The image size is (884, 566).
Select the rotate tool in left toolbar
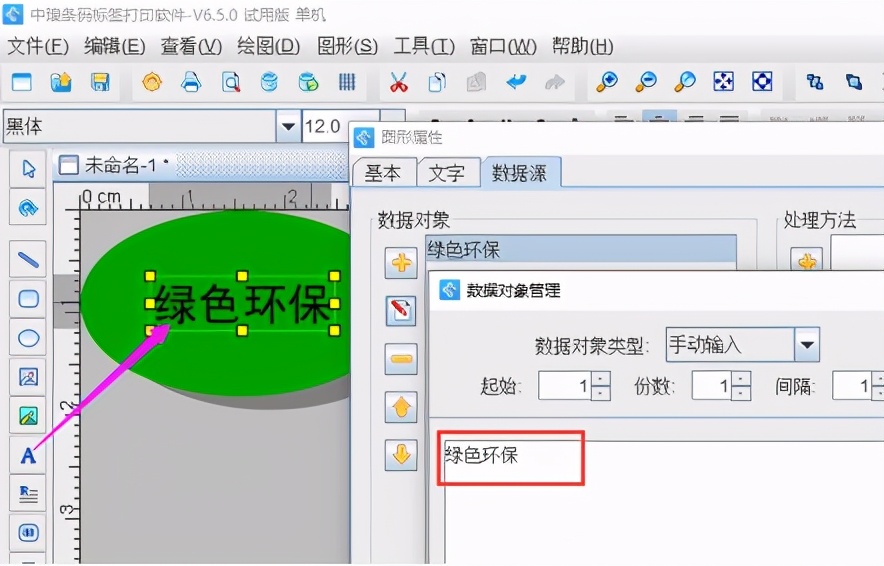point(28,208)
